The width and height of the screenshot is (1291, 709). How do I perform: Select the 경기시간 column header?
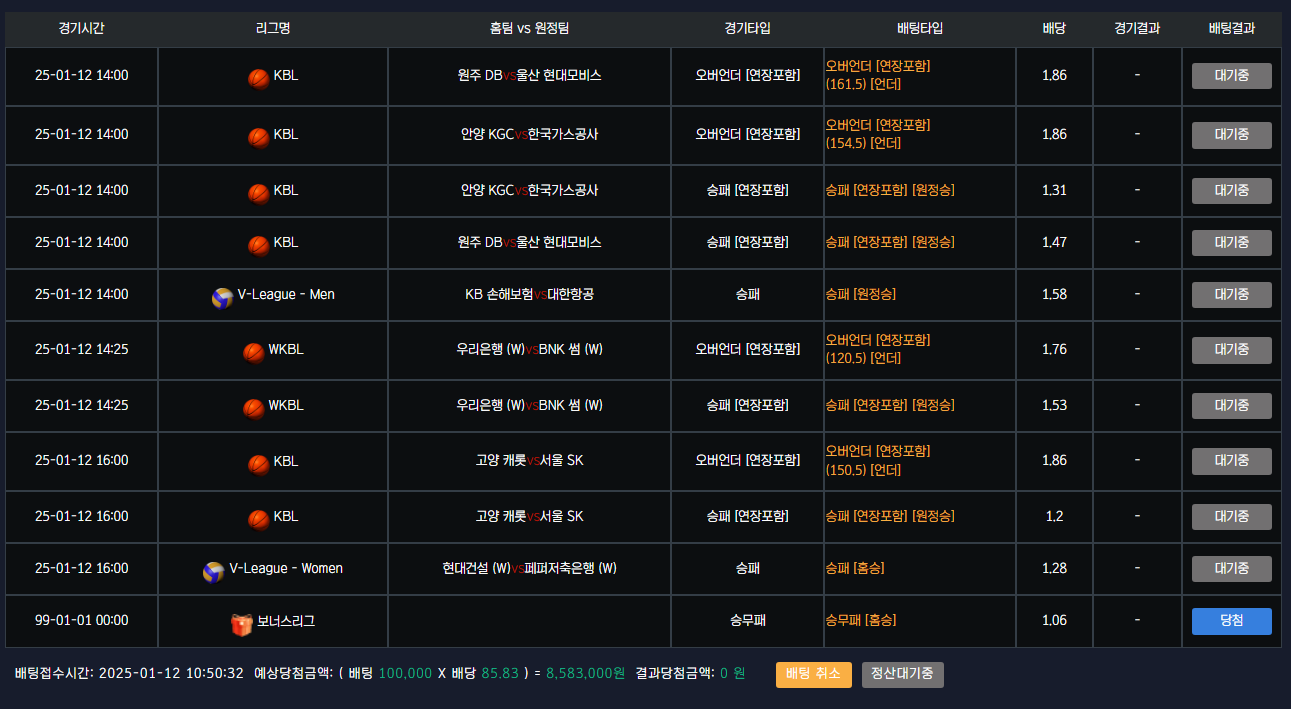(81, 28)
